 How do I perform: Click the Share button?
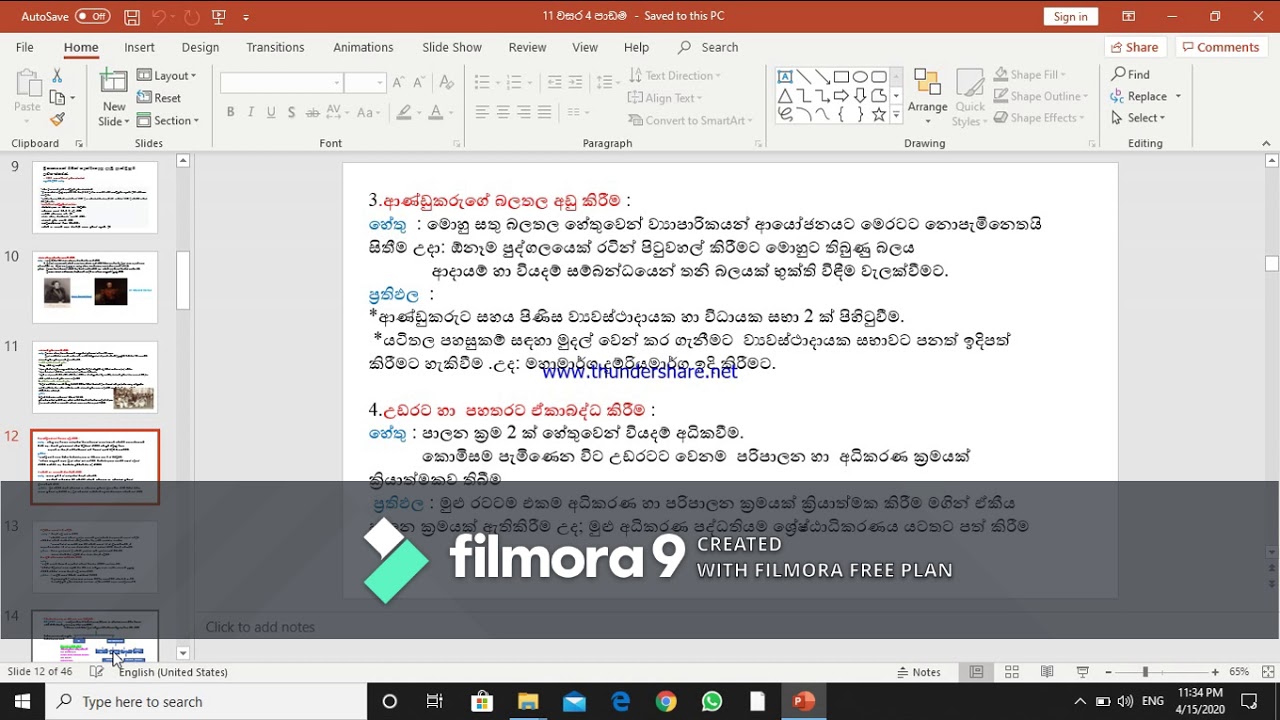tap(1134, 47)
